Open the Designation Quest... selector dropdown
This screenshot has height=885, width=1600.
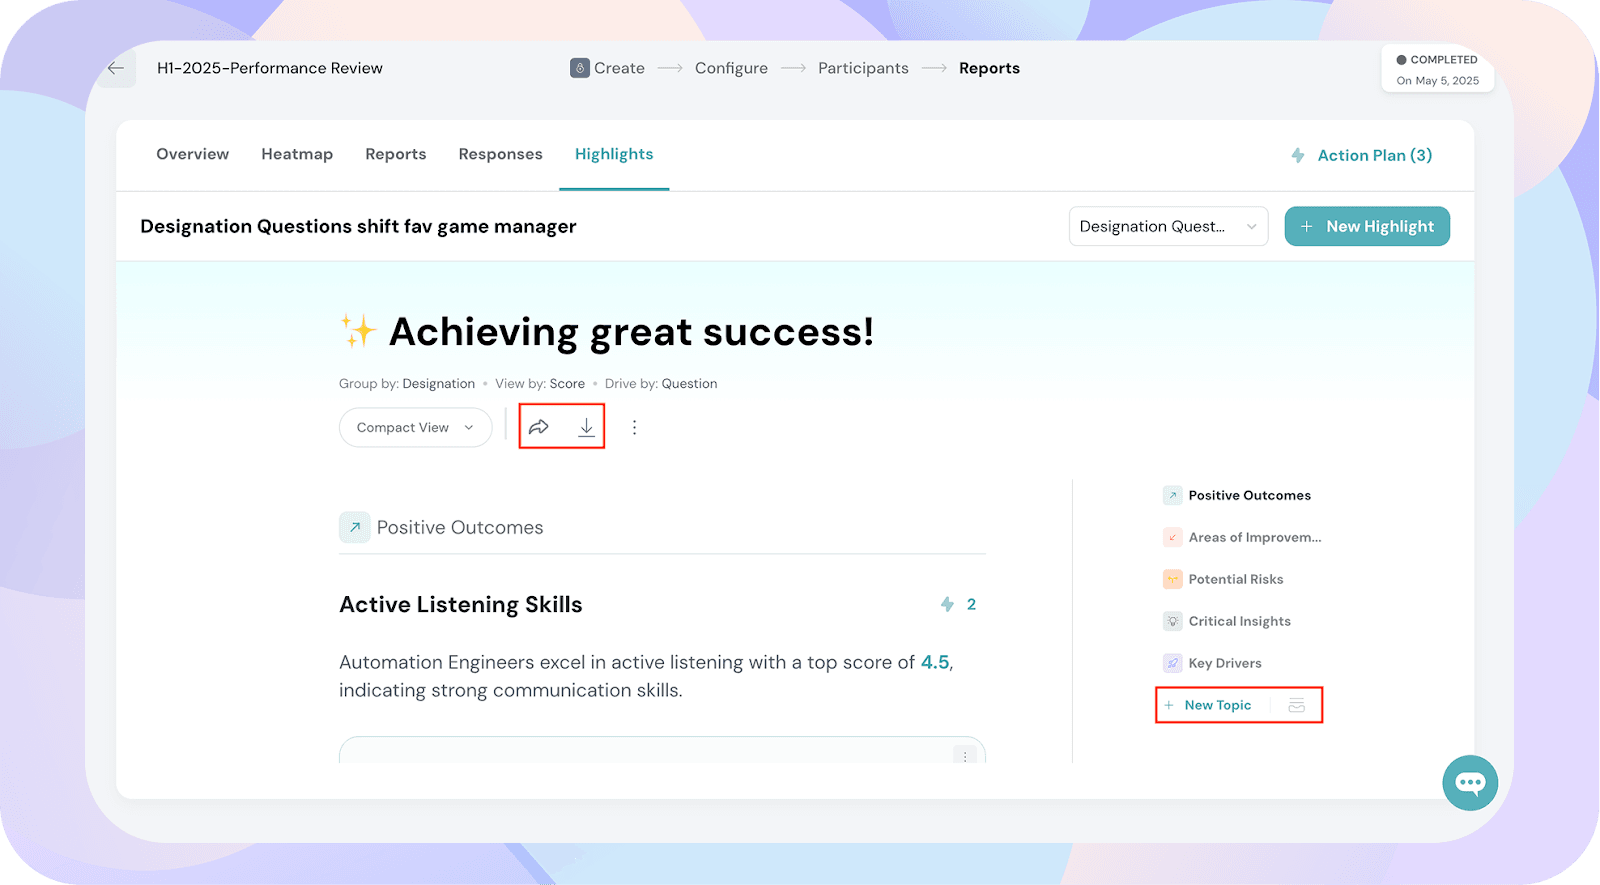click(1167, 226)
